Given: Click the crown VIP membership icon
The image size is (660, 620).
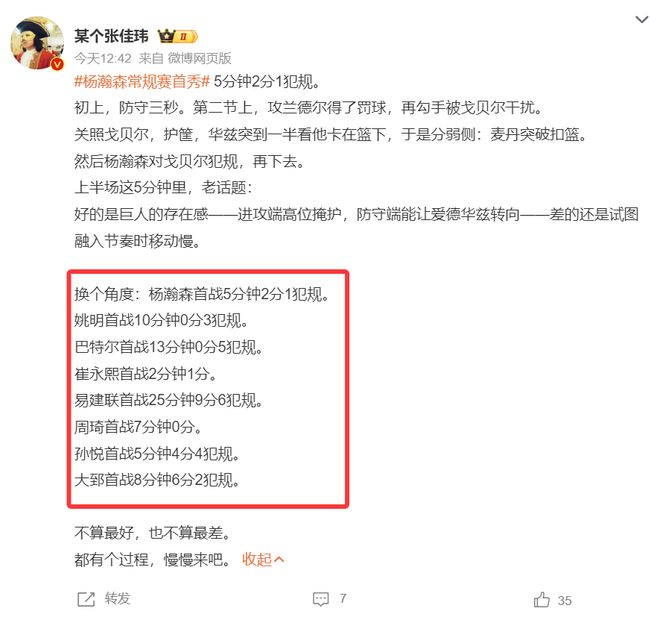Looking at the screenshot, I should coord(166,36).
